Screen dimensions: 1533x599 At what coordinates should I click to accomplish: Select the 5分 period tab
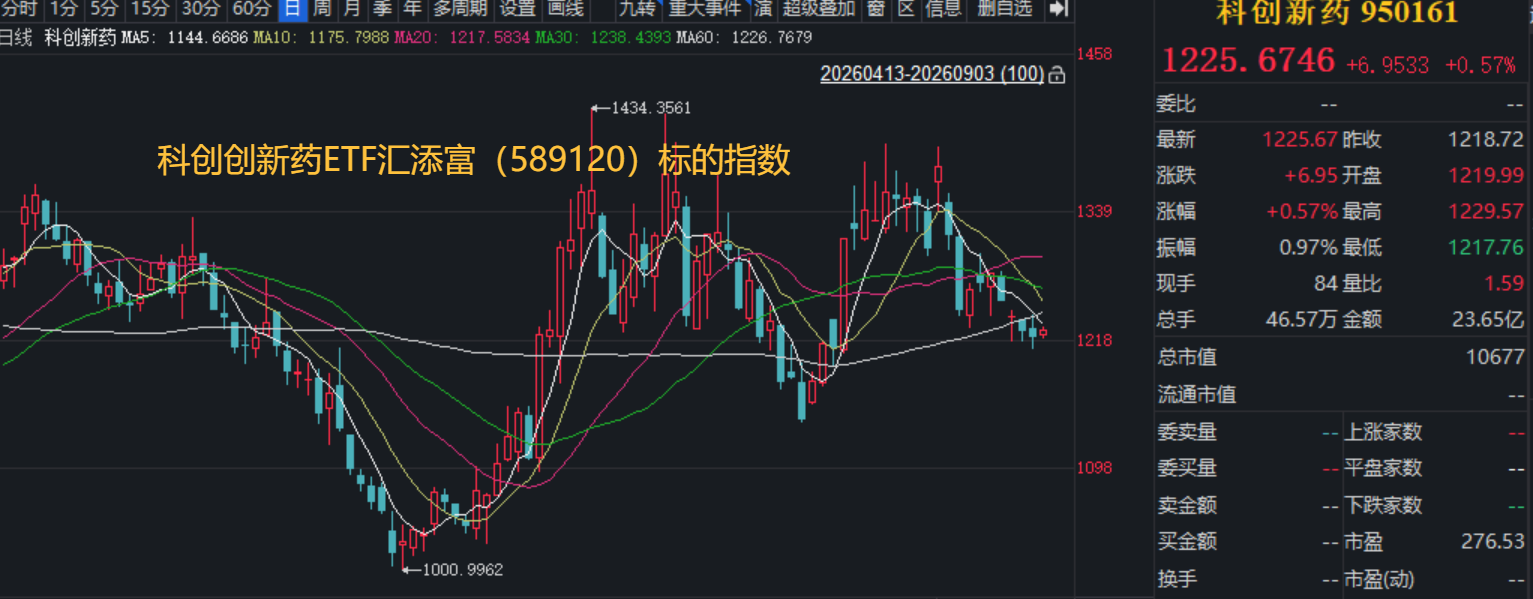tap(103, 9)
